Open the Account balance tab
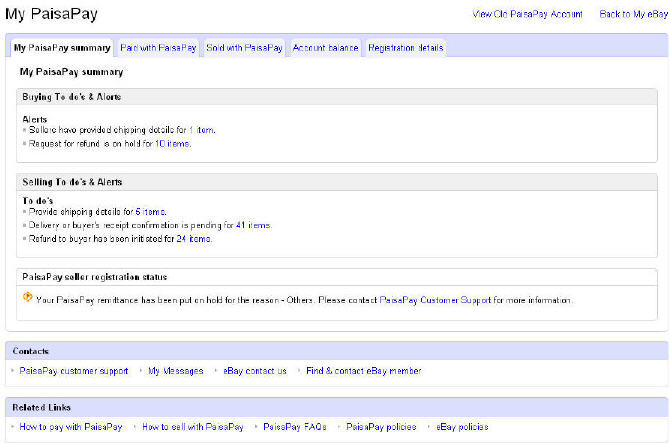 [x=326, y=48]
